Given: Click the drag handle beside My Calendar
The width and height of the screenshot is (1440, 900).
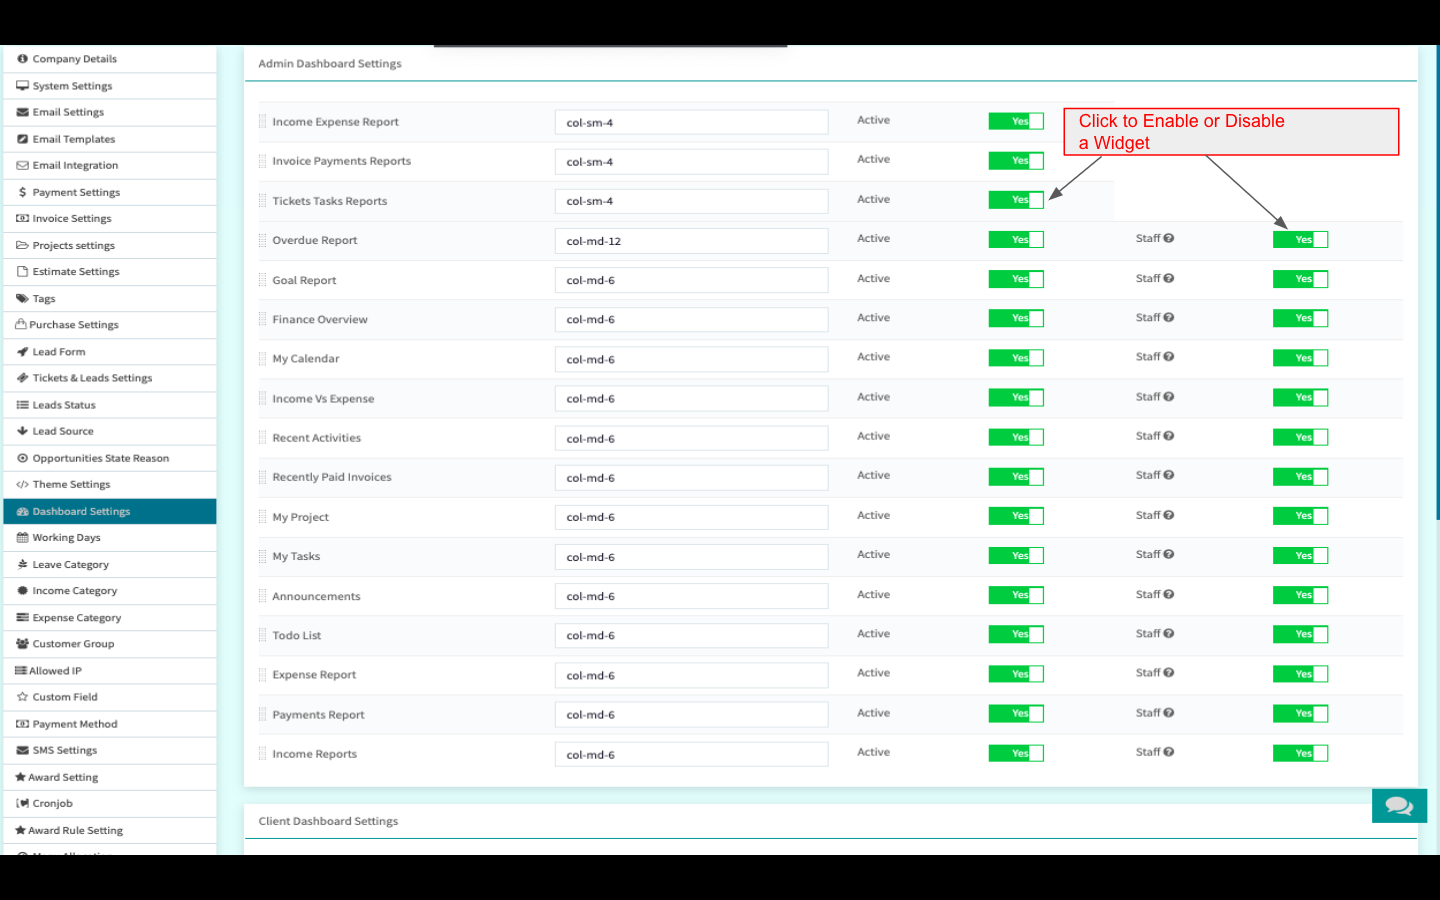Looking at the screenshot, I should click(263, 359).
